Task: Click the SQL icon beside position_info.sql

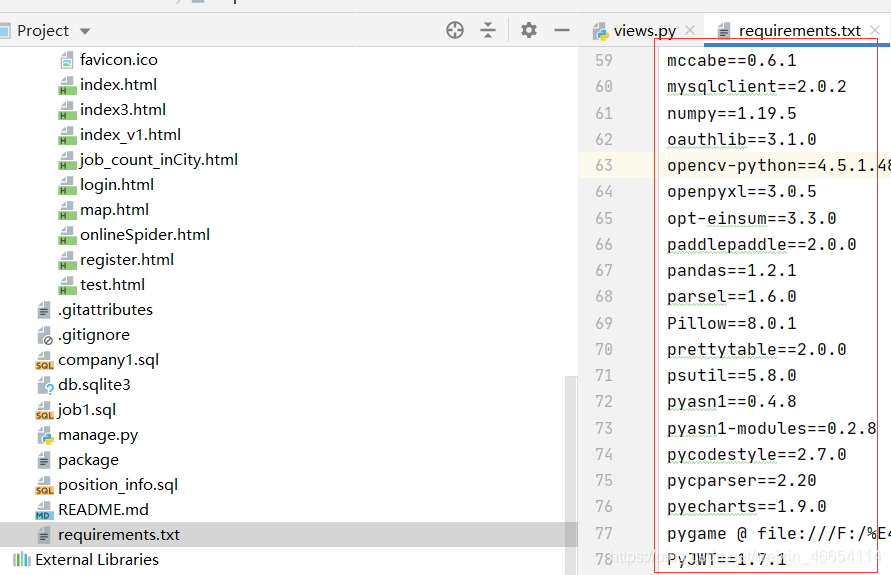Action: pyautogui.click(x=44, y=485)
